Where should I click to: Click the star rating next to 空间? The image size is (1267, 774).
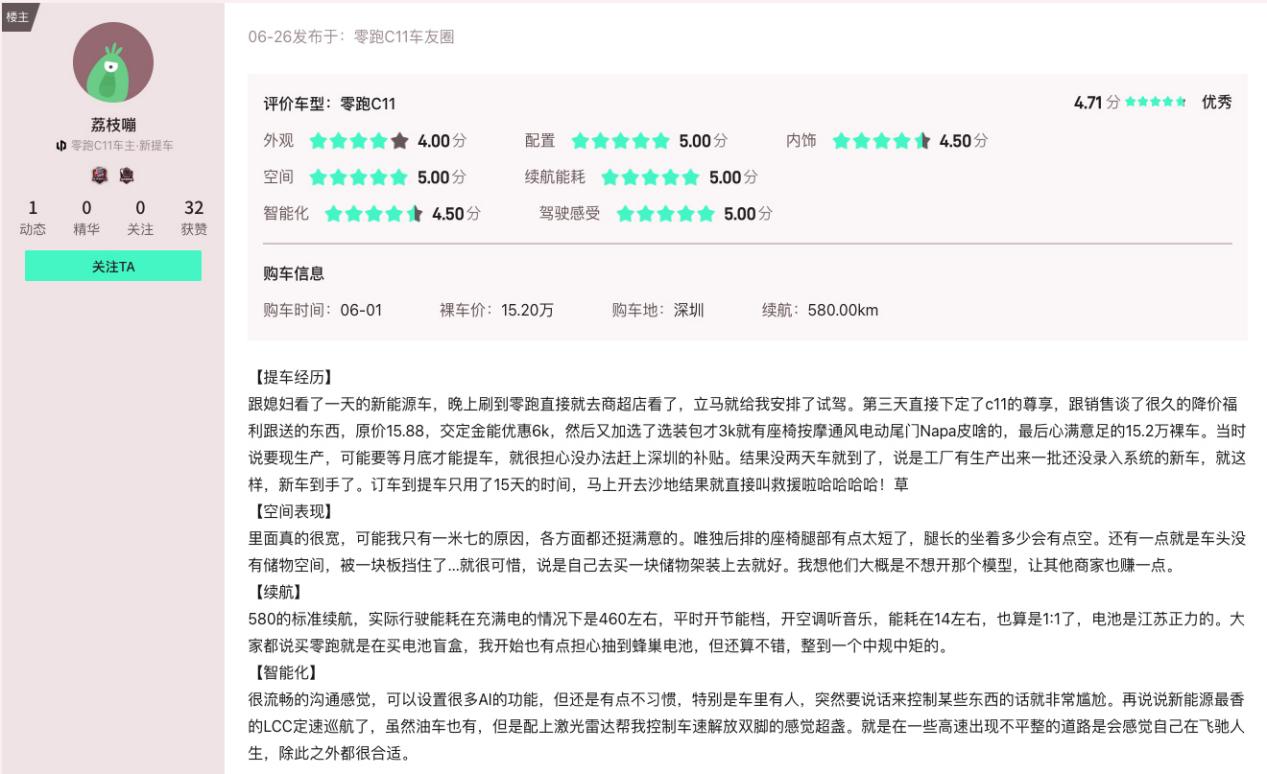(359, 177)
